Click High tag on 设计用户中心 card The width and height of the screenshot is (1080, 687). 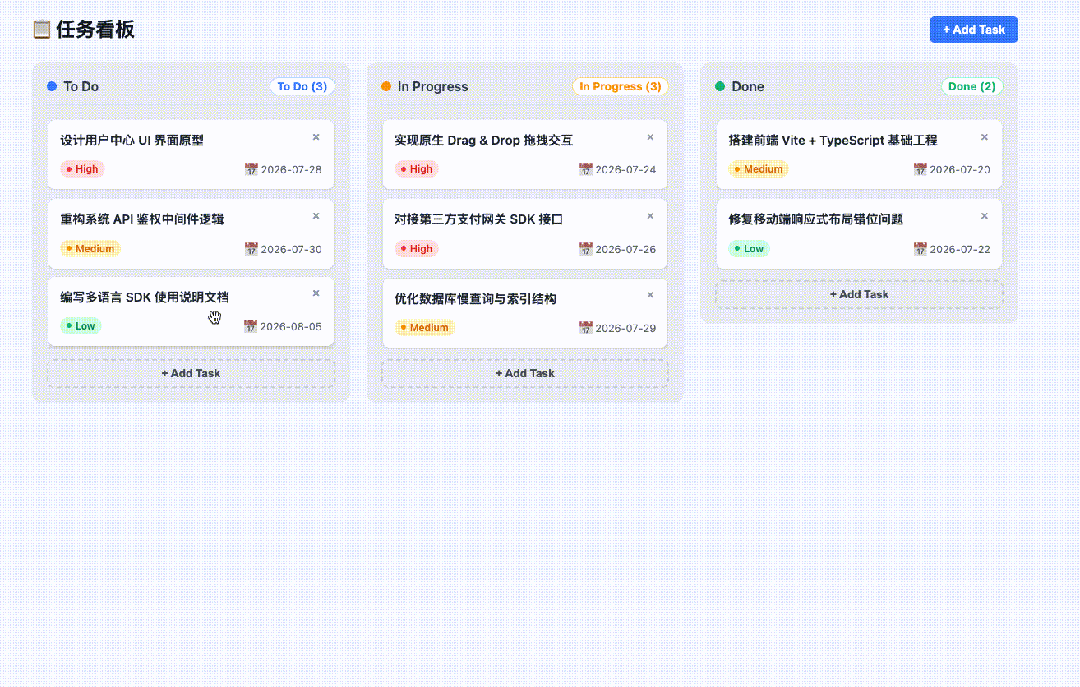pyautogui.click(x=82, y=169)
